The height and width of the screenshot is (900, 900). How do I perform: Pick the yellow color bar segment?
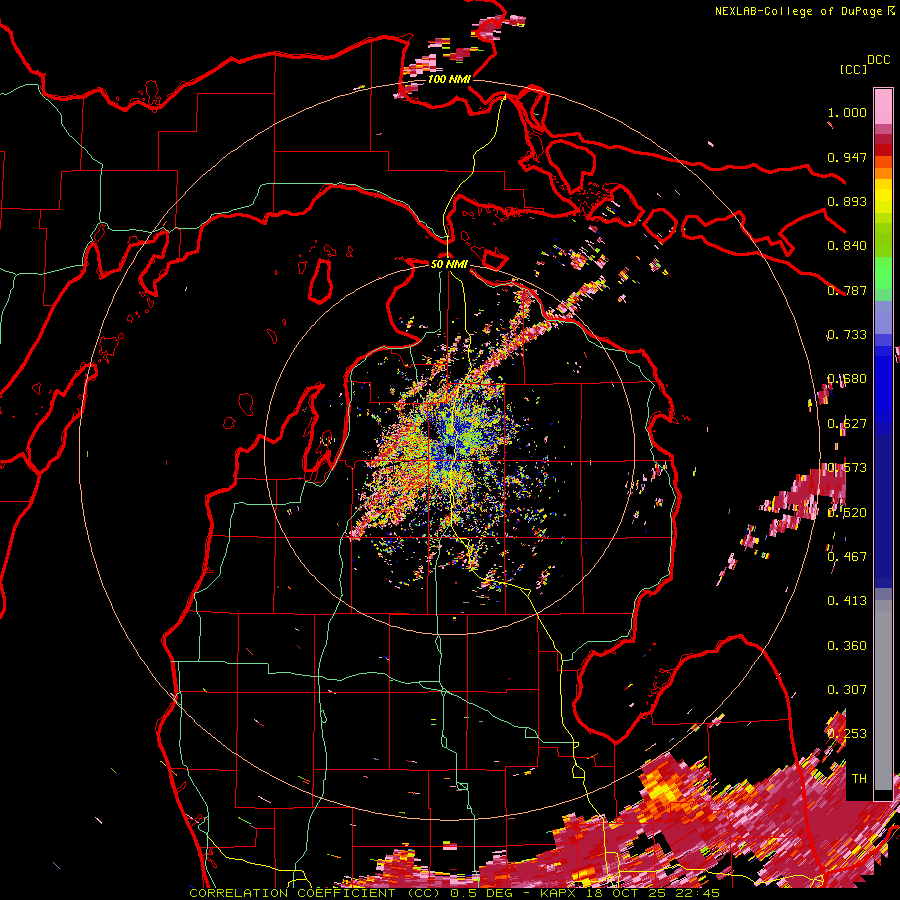pyautogui.click(x=883, y=197)
